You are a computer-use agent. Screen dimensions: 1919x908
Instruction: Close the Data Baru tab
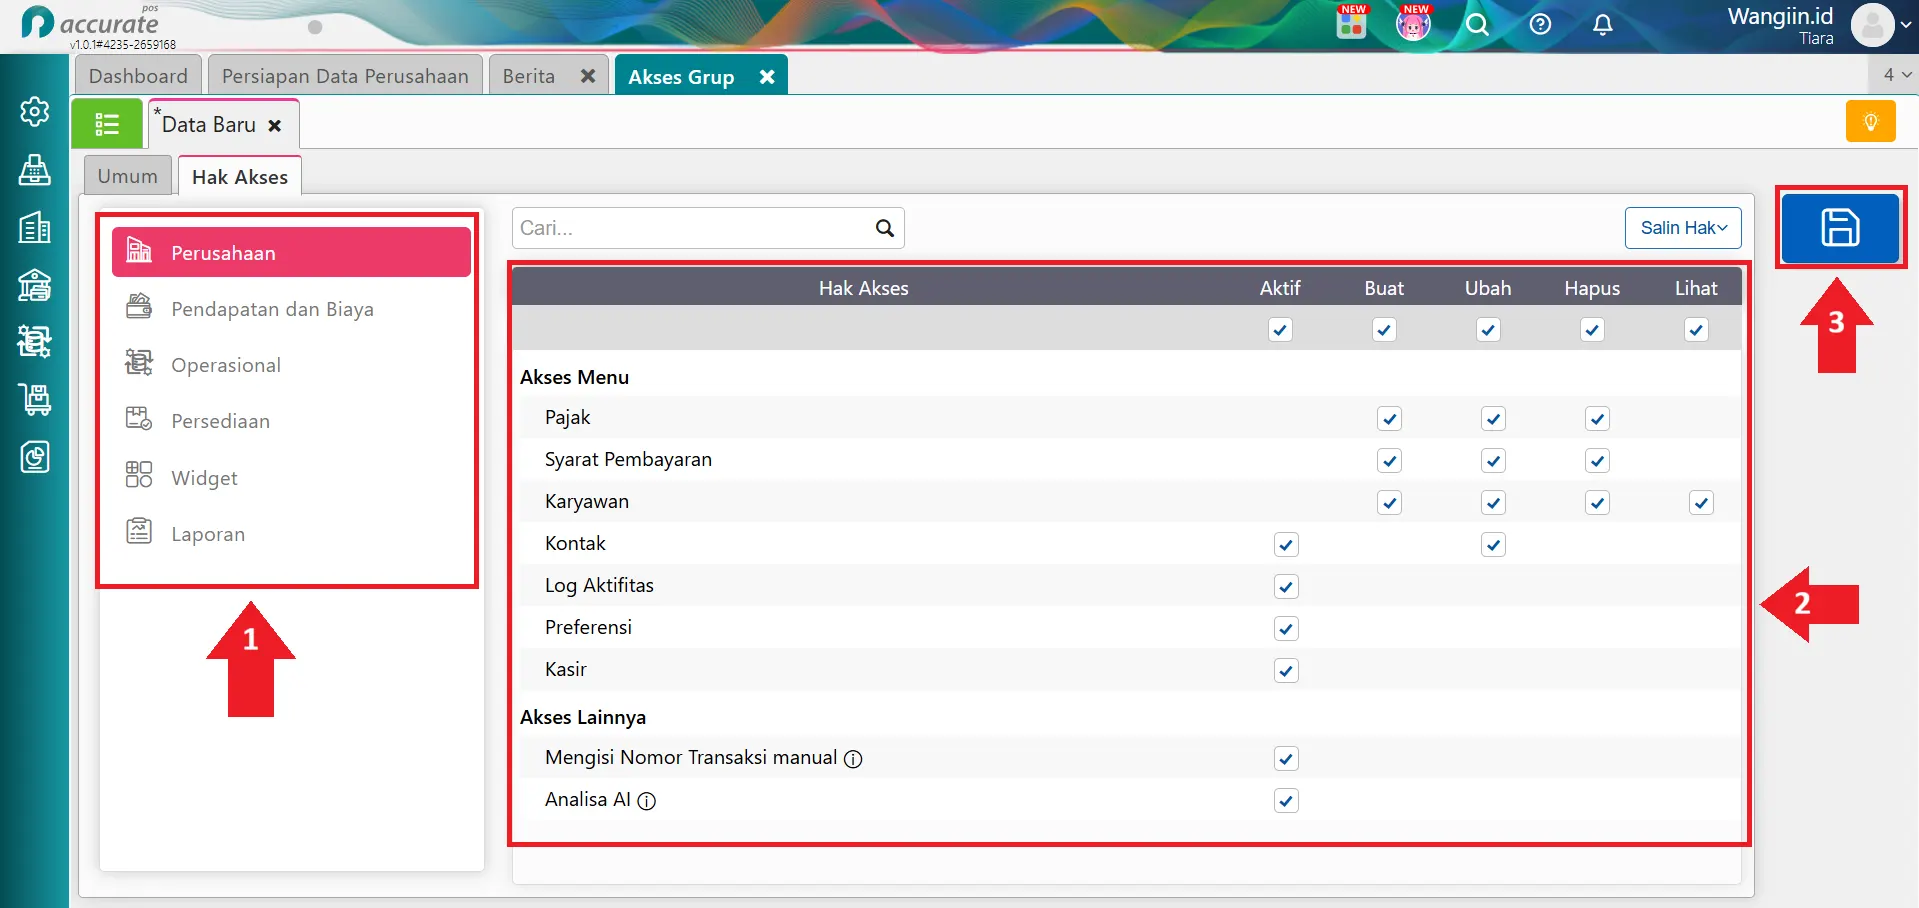pos(275,126)
